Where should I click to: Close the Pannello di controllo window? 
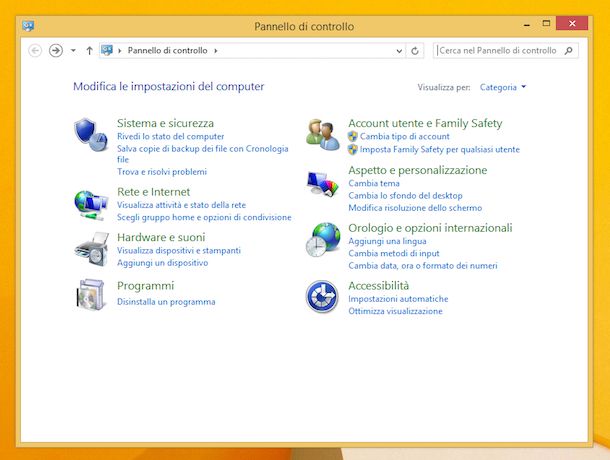point(572,23)
